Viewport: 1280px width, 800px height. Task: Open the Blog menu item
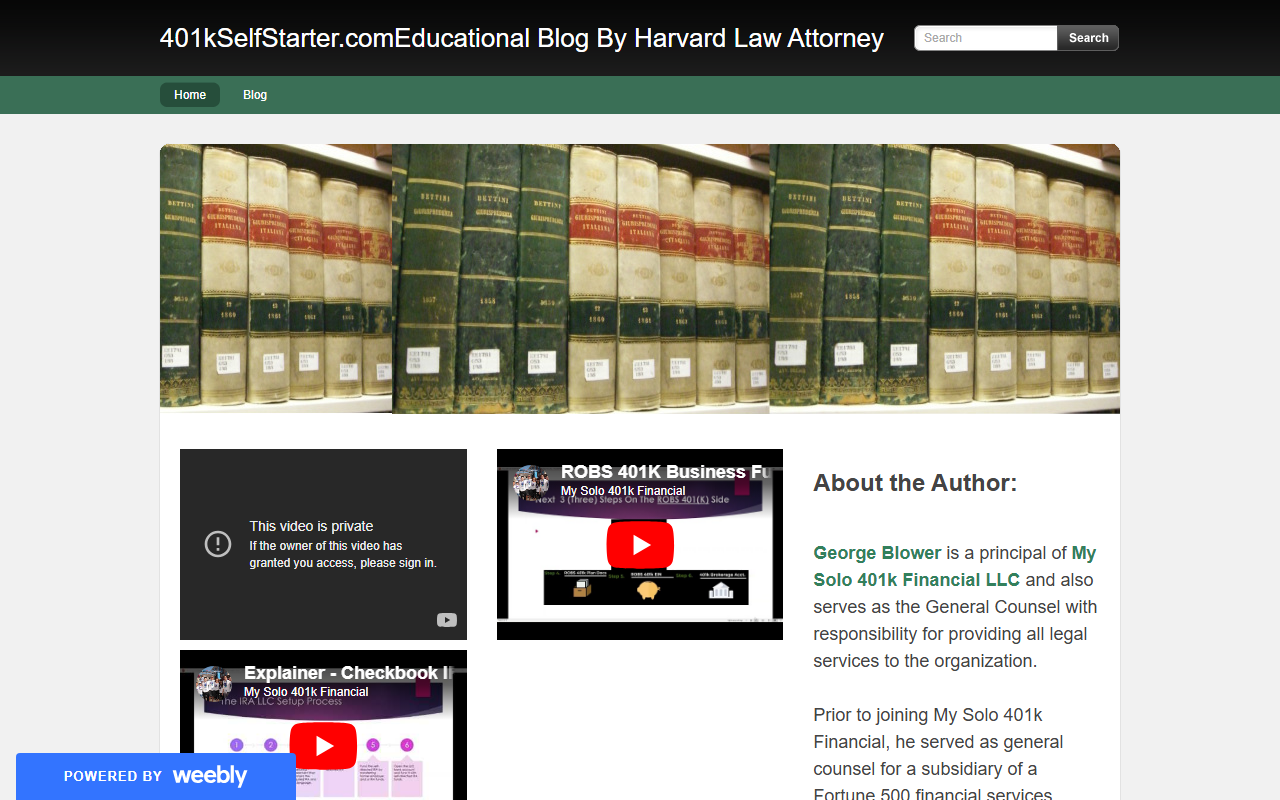click(x=255, y=95)
